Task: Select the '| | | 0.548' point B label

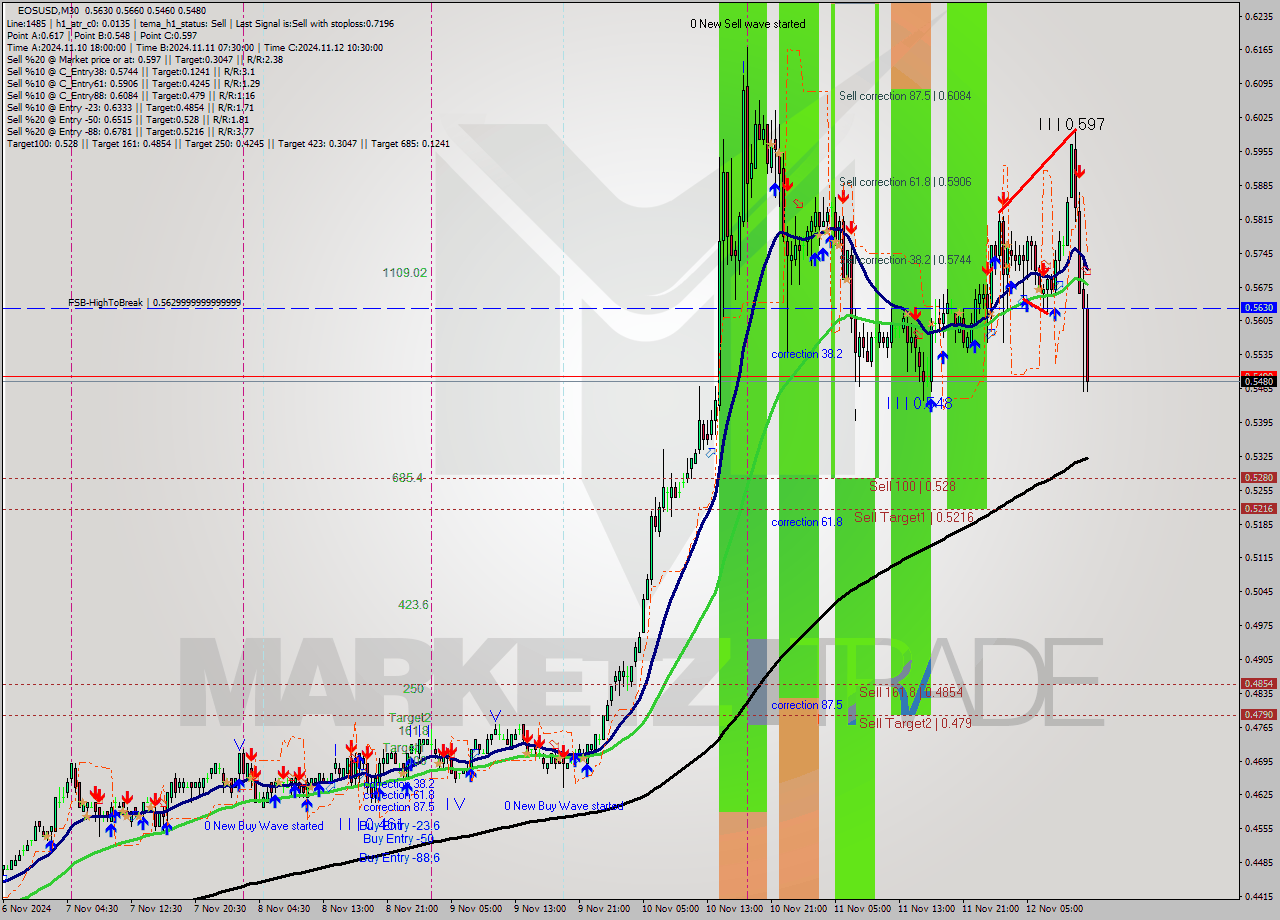Action: click(x=919, y=404)
